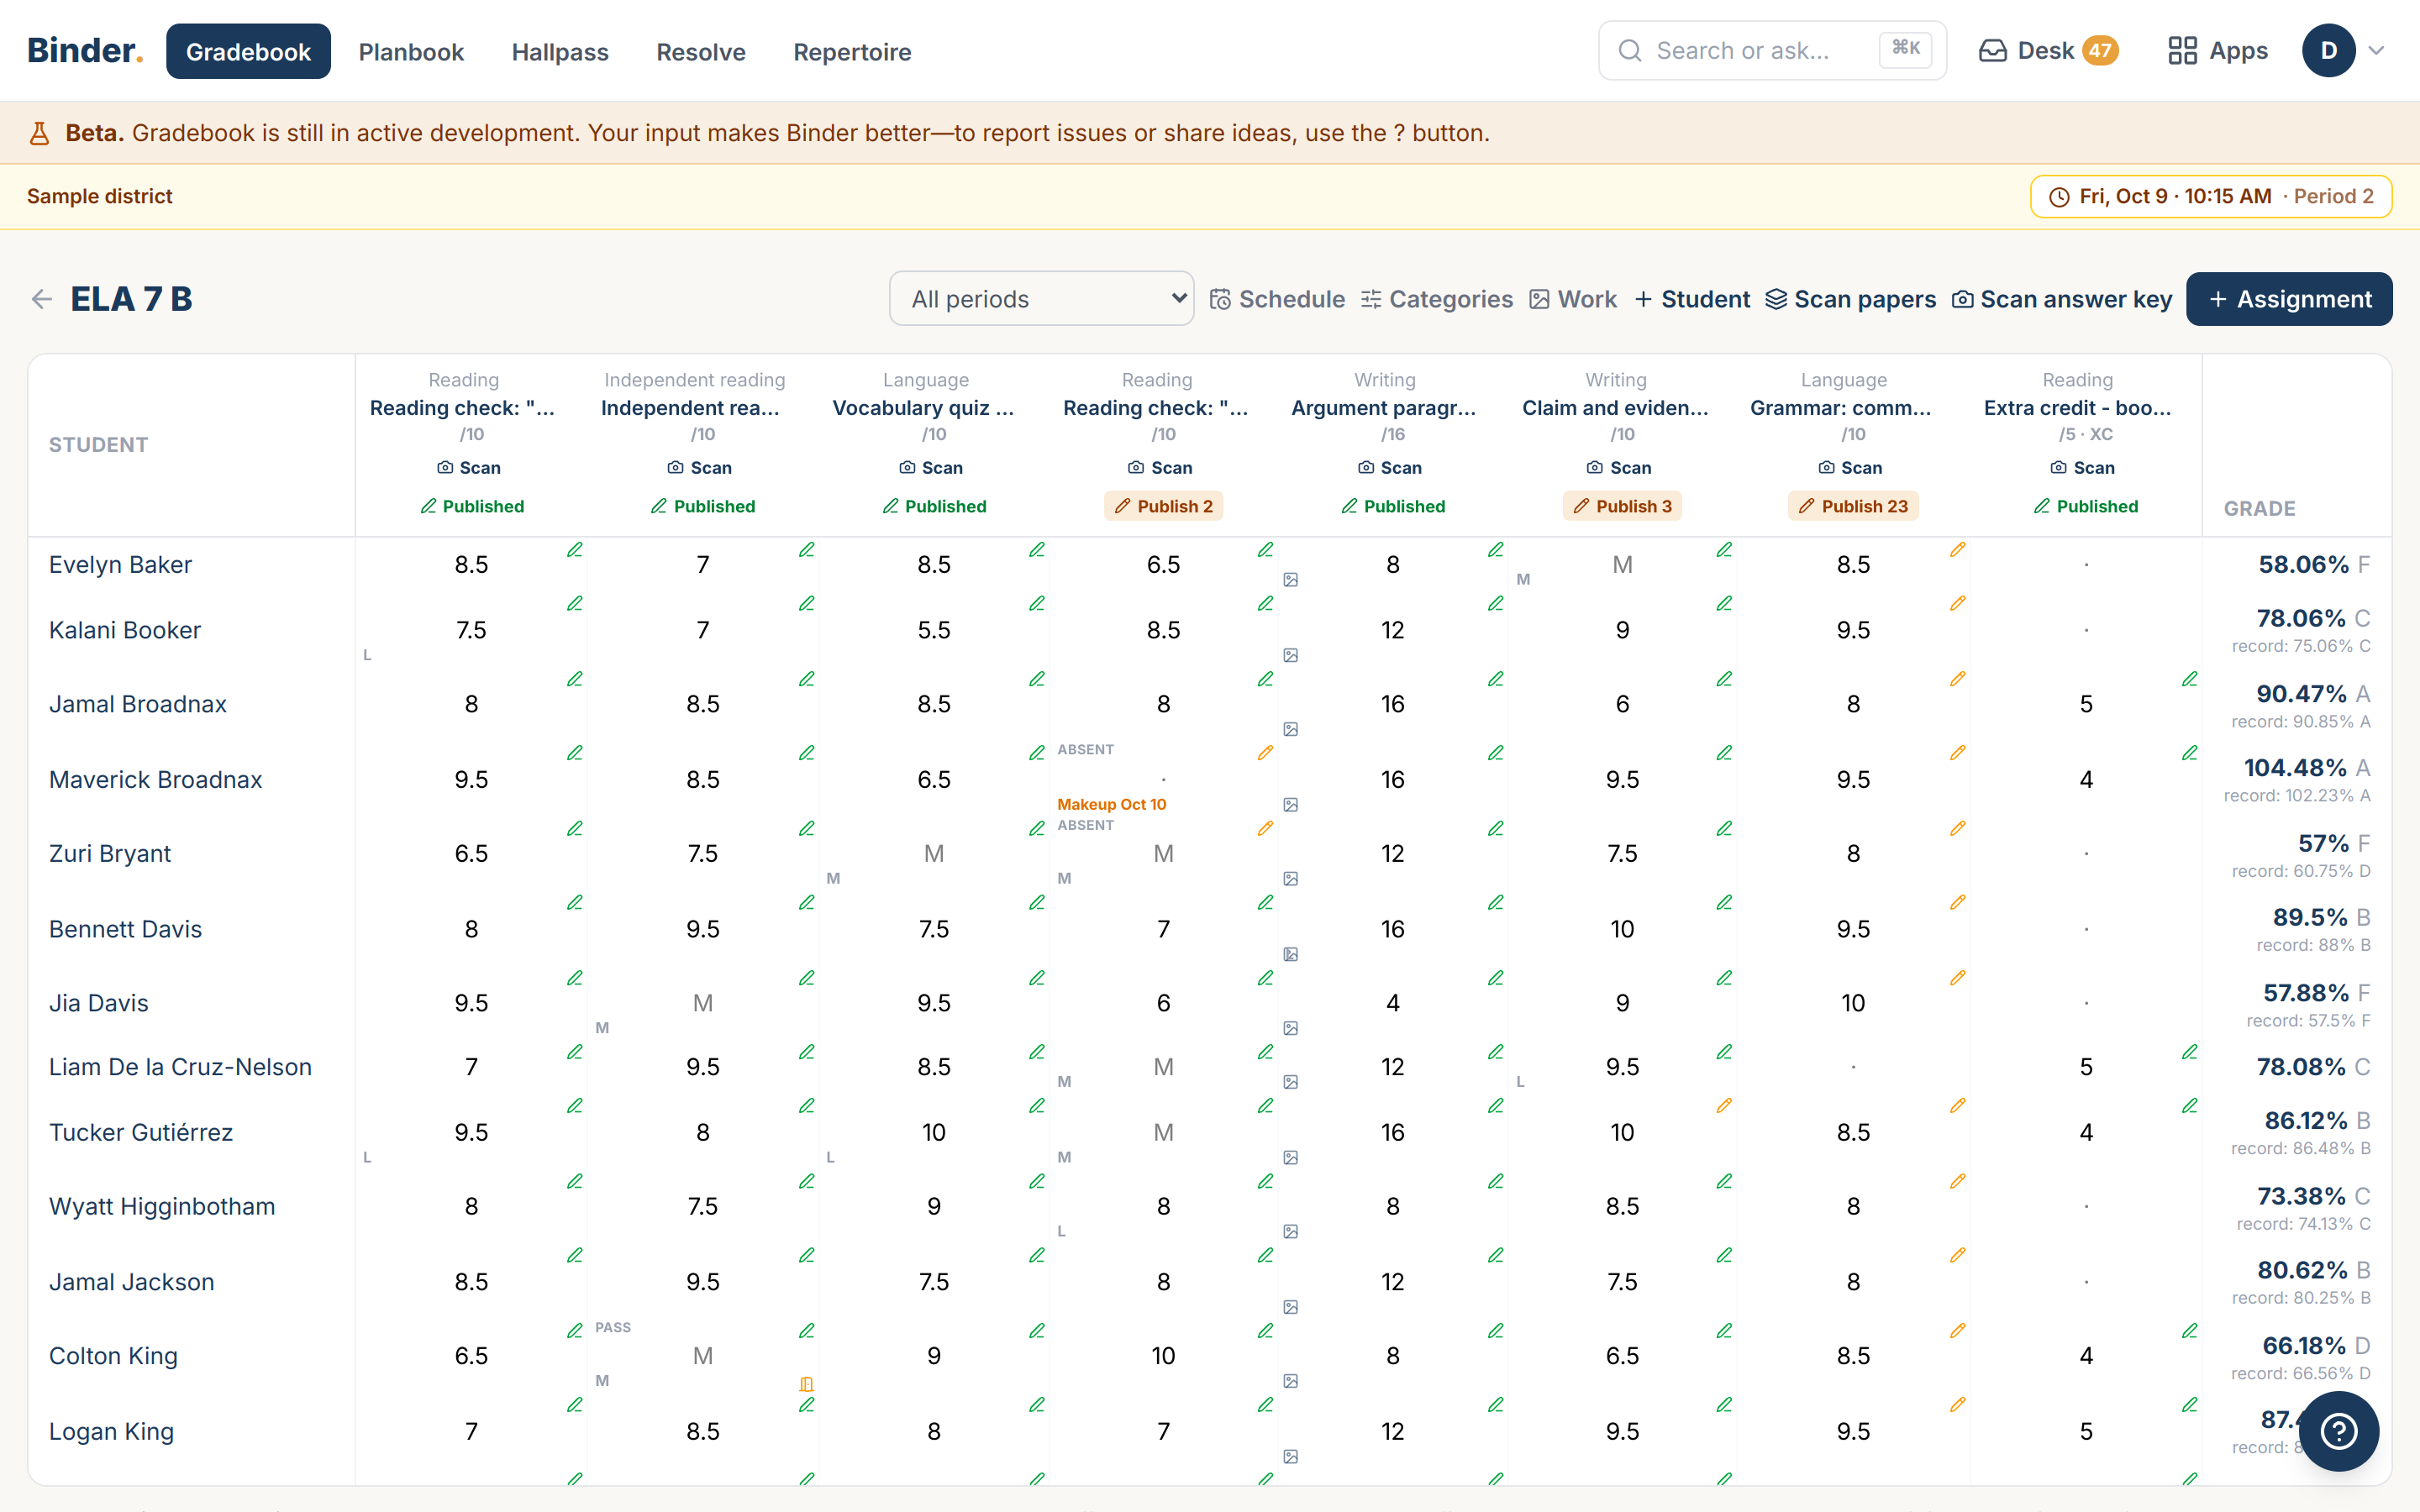Open Tucker Gutiérrez's student record
Viewport: 2420px width, 1512px height.
click(x=141, y=1132)
